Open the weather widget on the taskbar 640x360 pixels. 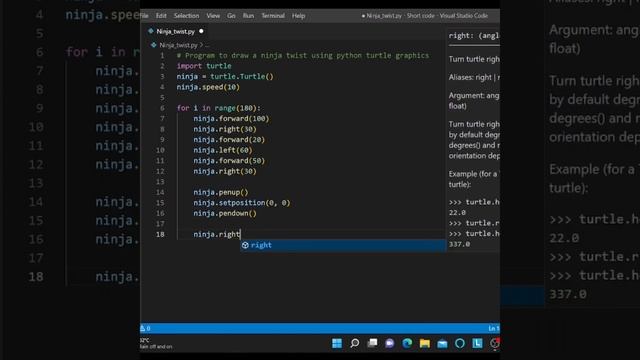pyautogui.click(x=156, y=343)
